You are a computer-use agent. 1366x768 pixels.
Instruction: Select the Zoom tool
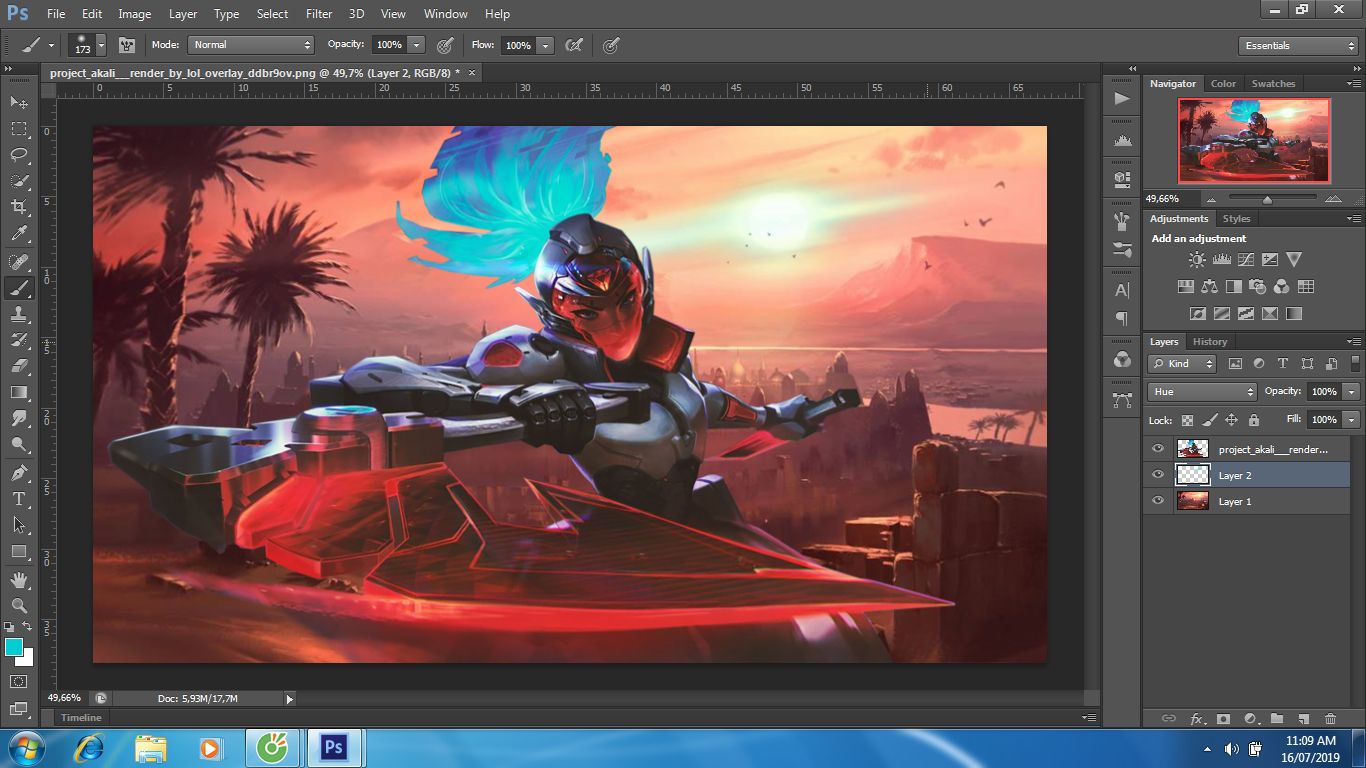[x=19, y=605]
